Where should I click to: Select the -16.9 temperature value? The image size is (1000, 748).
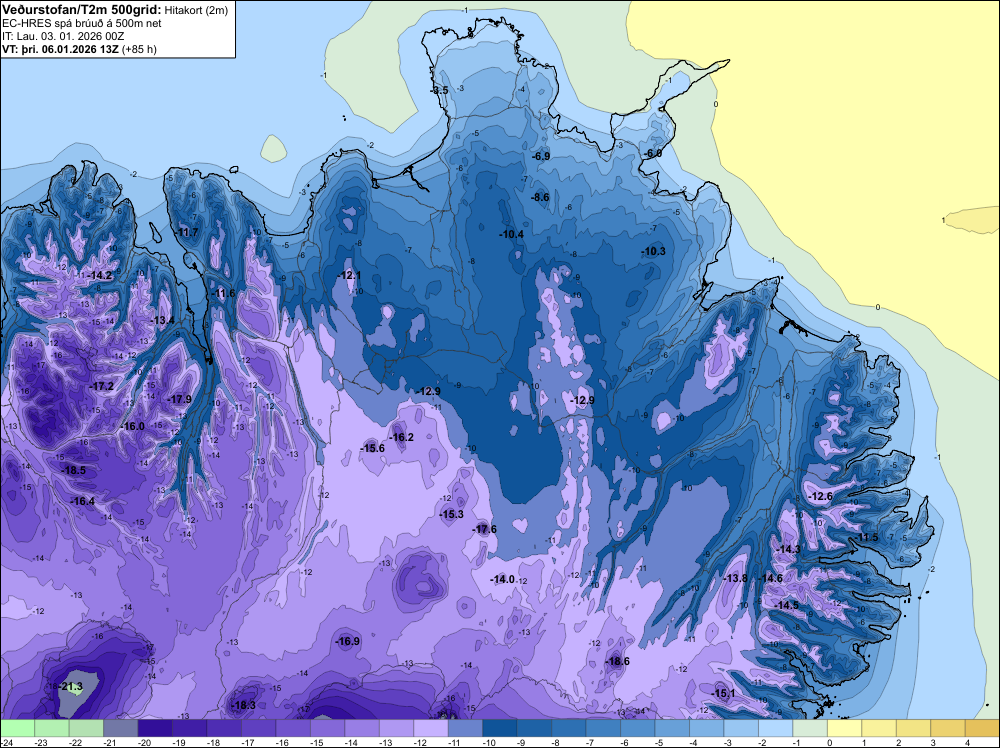(x=348, y=642)
